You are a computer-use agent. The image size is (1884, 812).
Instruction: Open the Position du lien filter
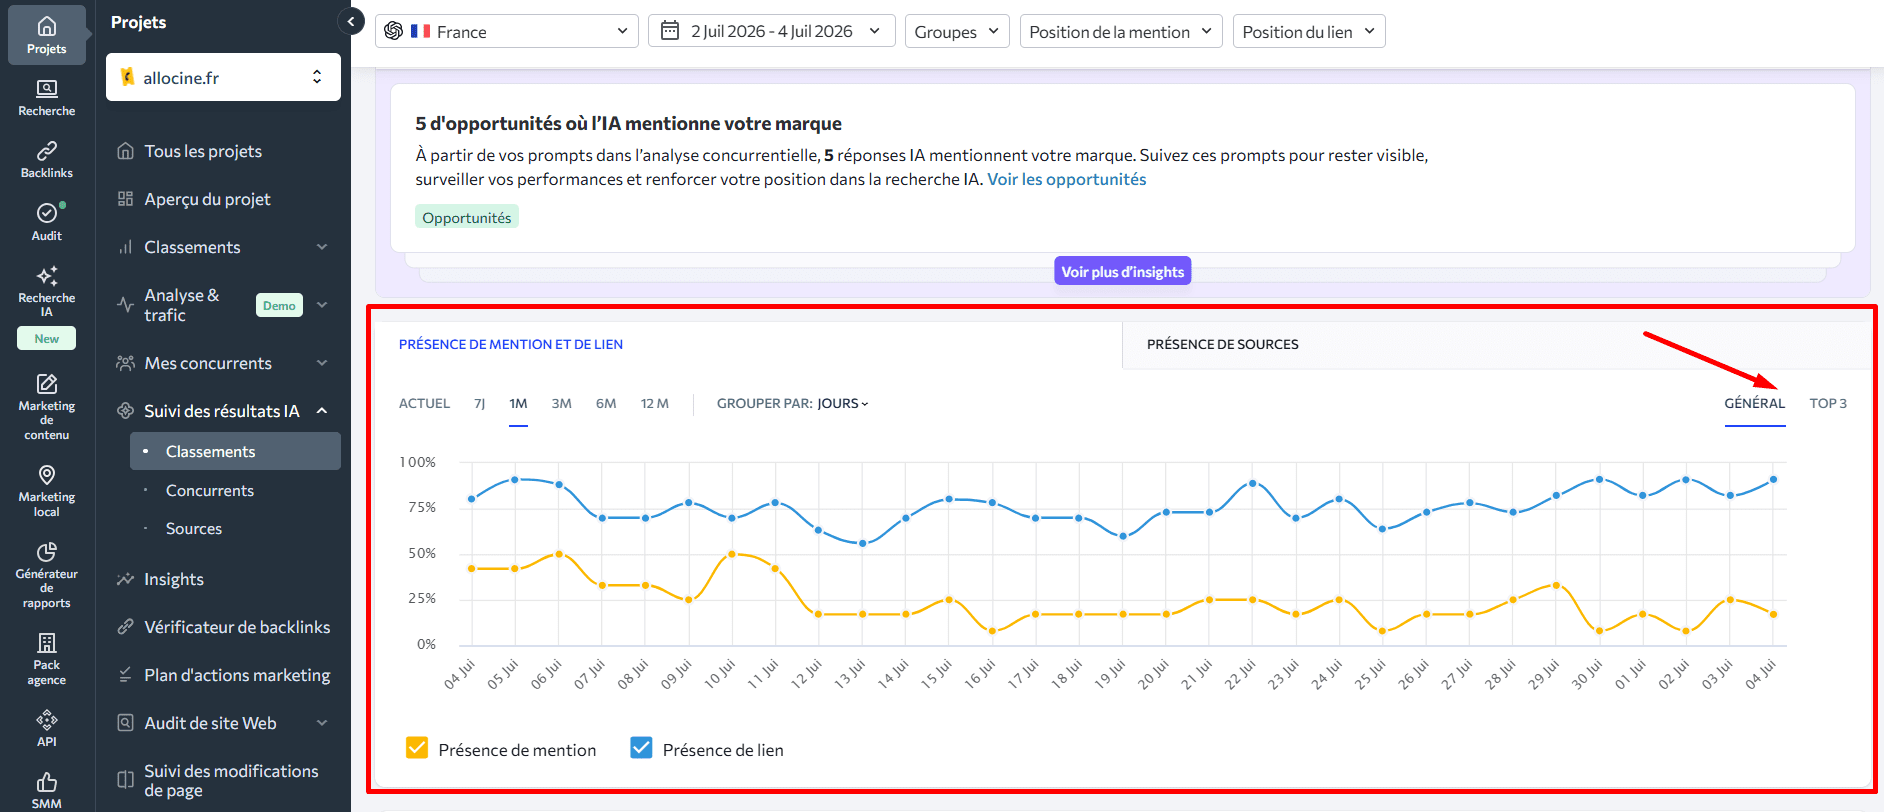(x=1308, y=31)
